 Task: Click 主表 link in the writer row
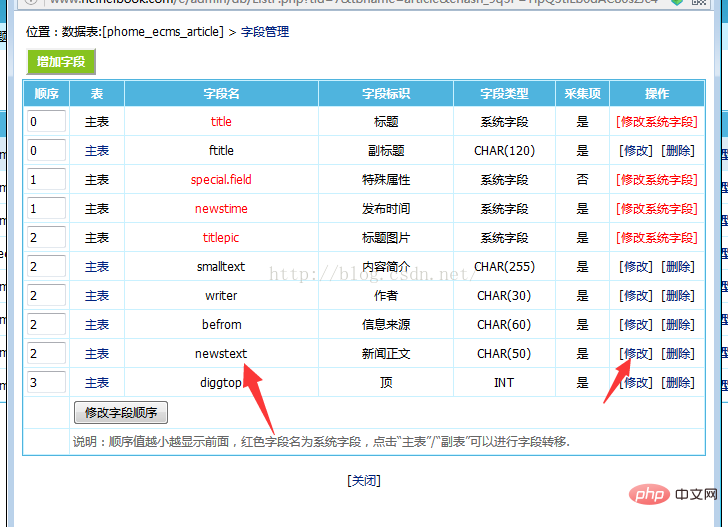[x=97, y=296]
